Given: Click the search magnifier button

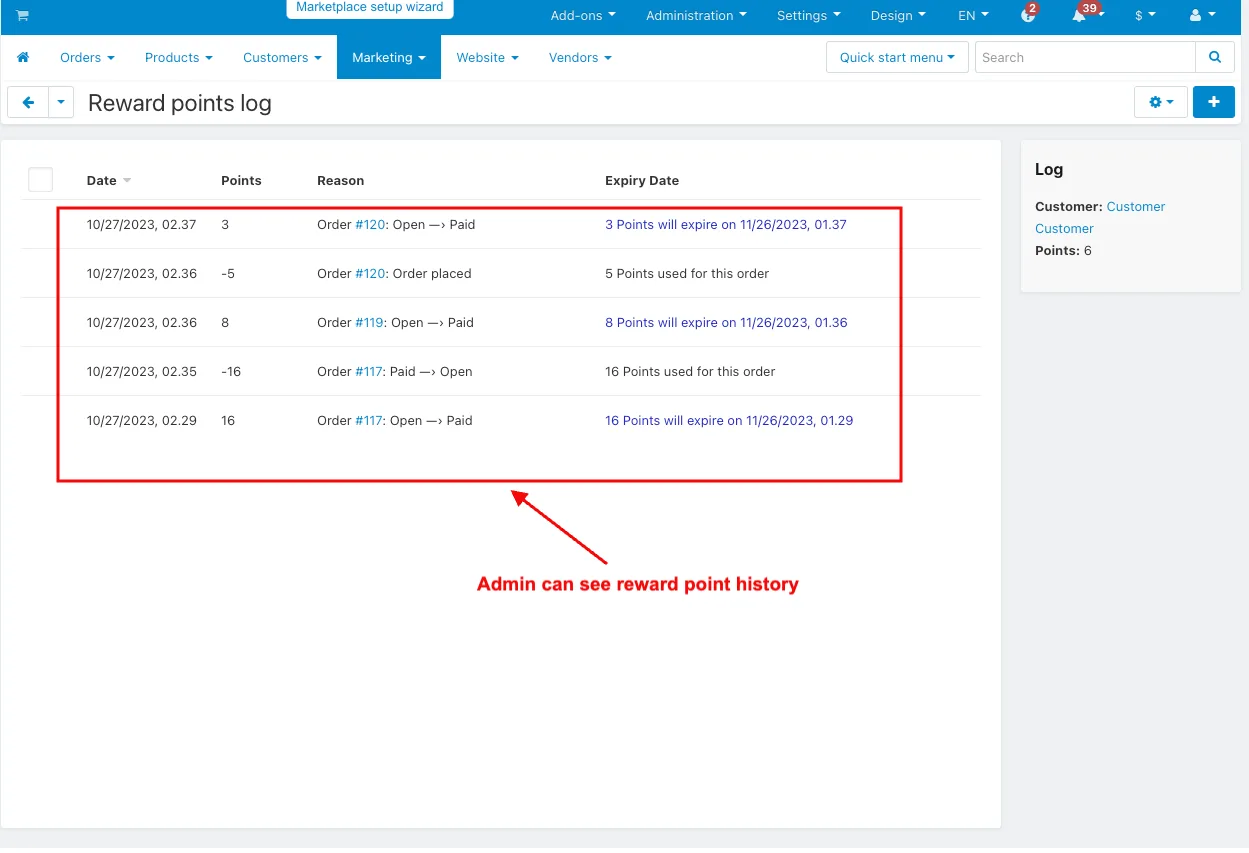Looking at the screenshot, I should pyautogui.click(x=1215, y=58).
